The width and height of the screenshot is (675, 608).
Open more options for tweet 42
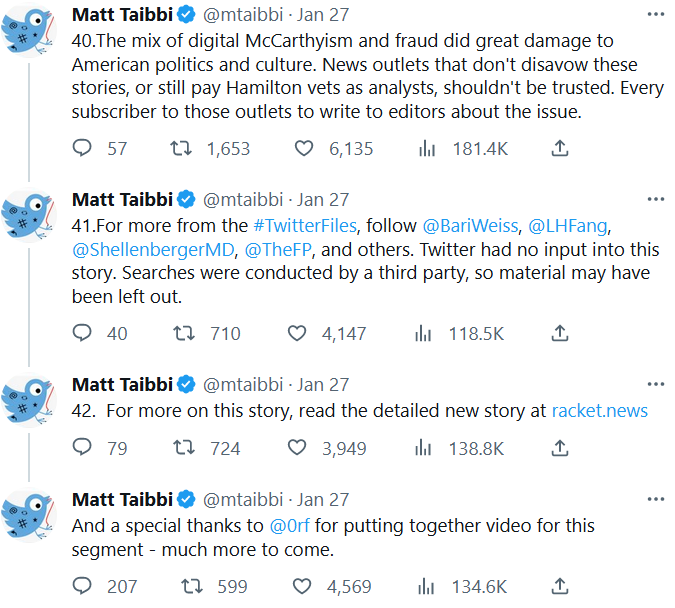pyautogui.click(x=655, y=385)
